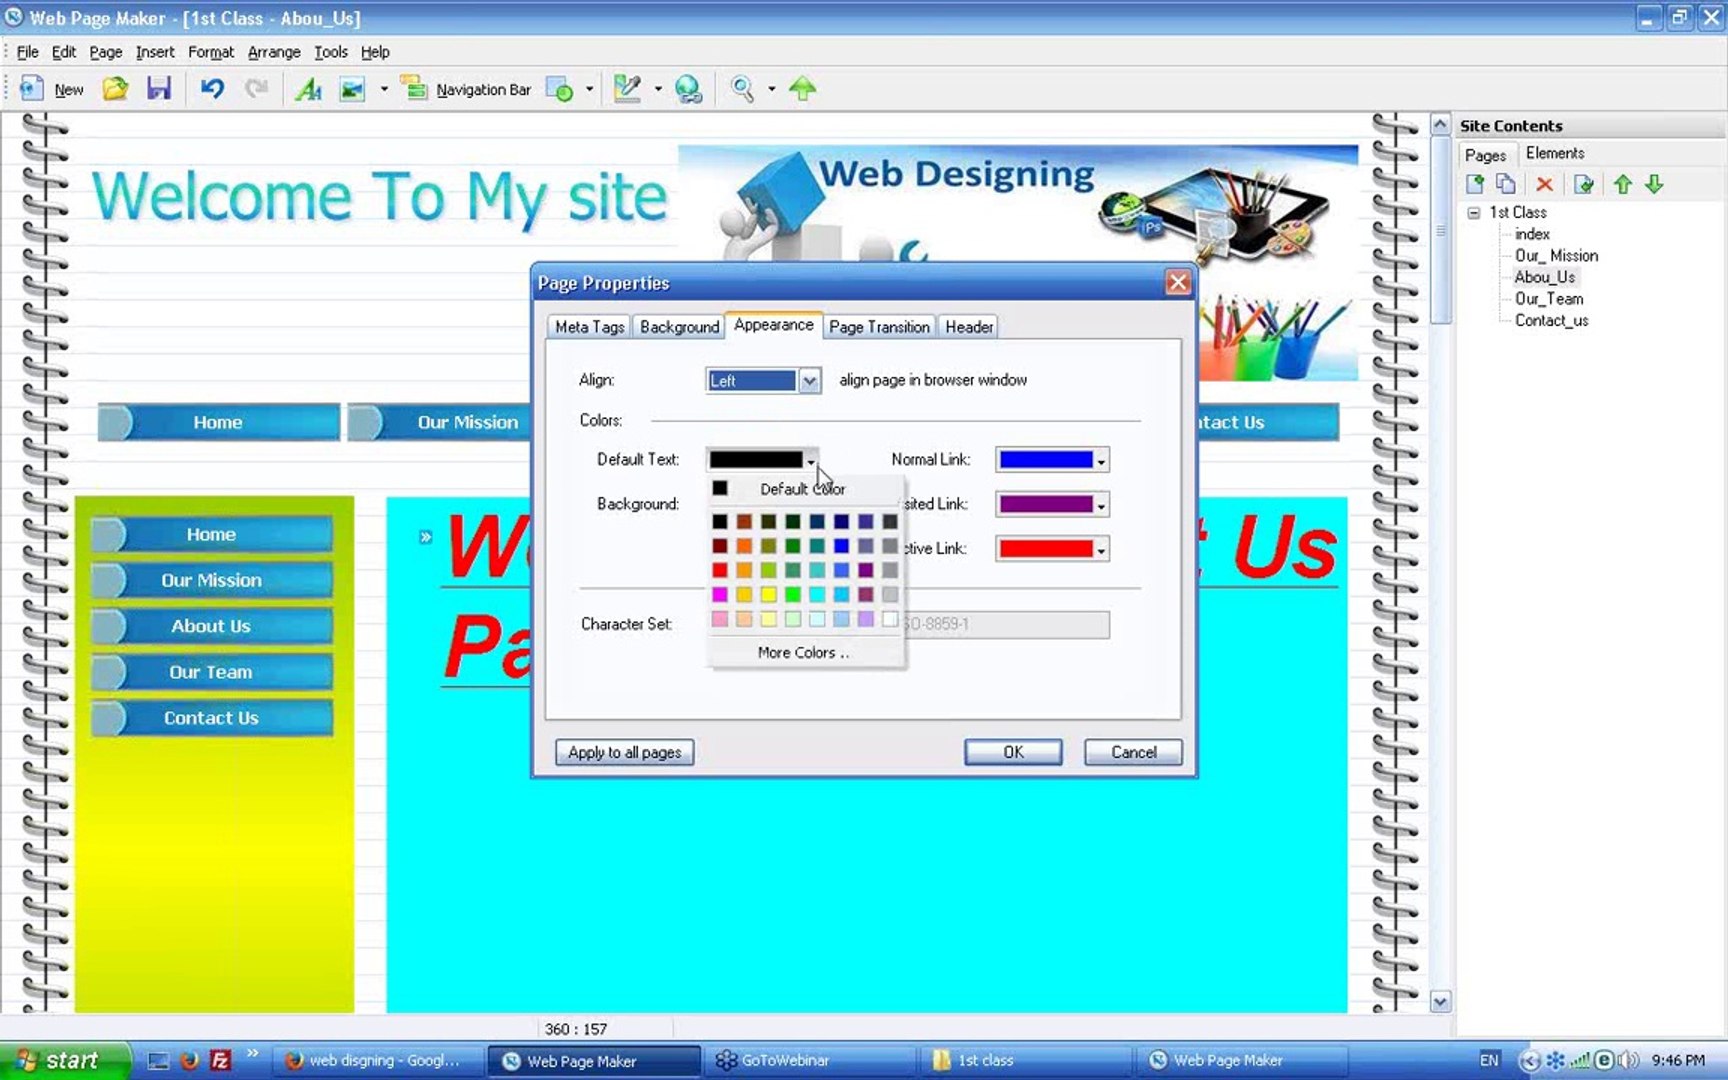Click OK in Page Properties

(x=1013, y=752)
